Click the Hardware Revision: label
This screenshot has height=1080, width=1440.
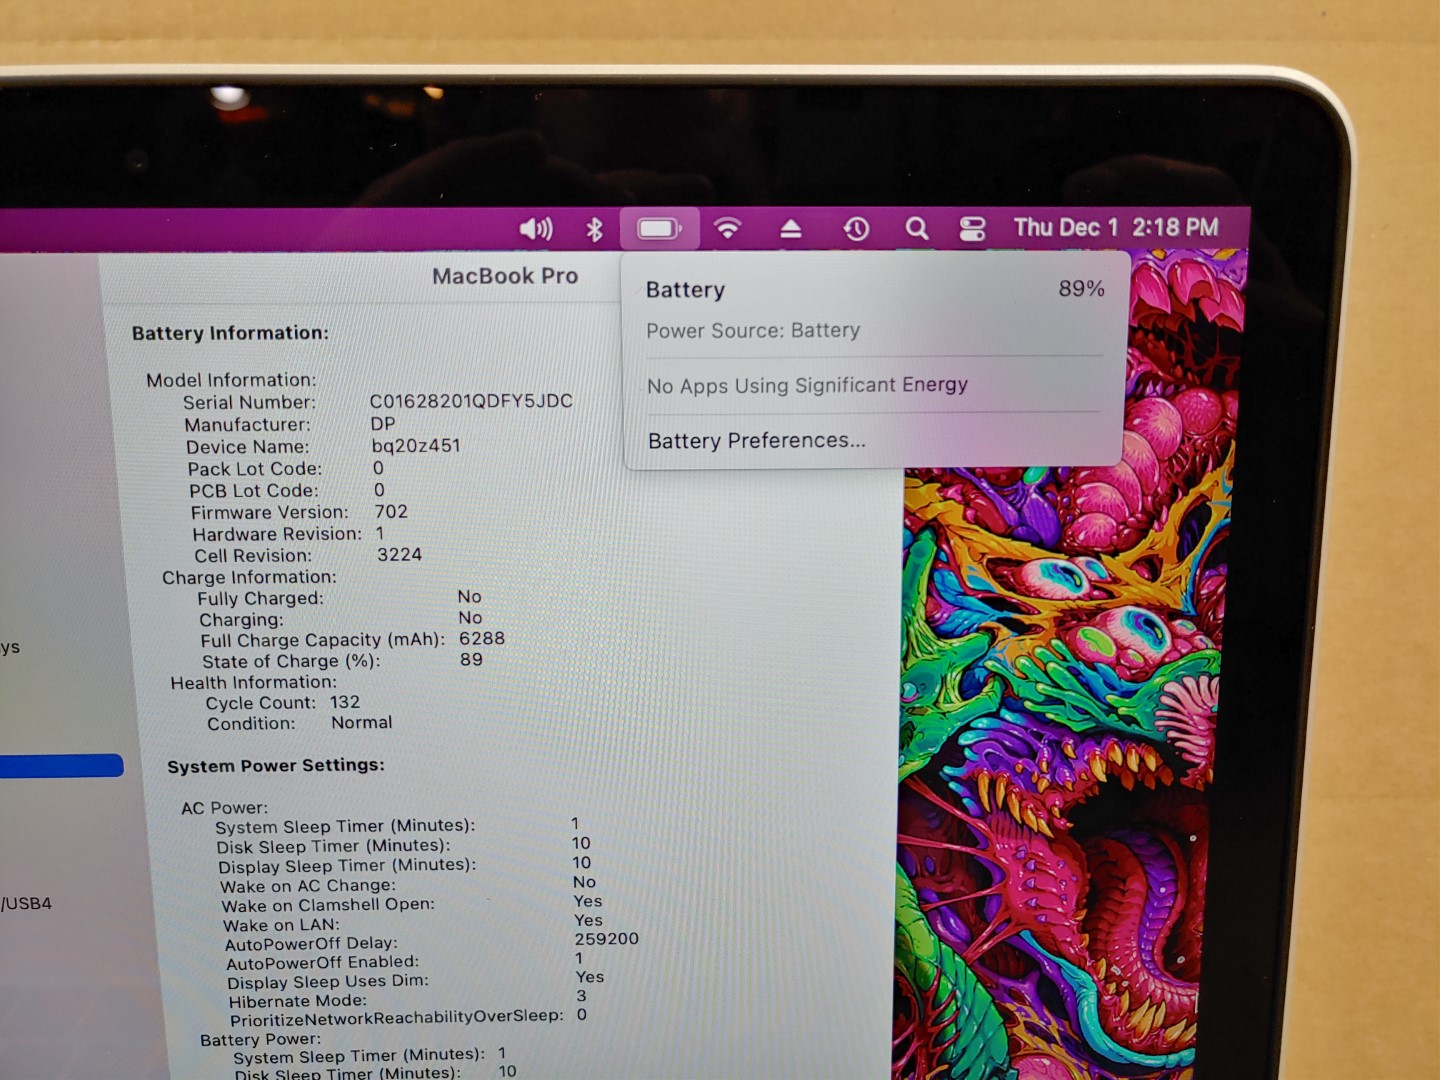pyautogui.click(x=277, y=534)
